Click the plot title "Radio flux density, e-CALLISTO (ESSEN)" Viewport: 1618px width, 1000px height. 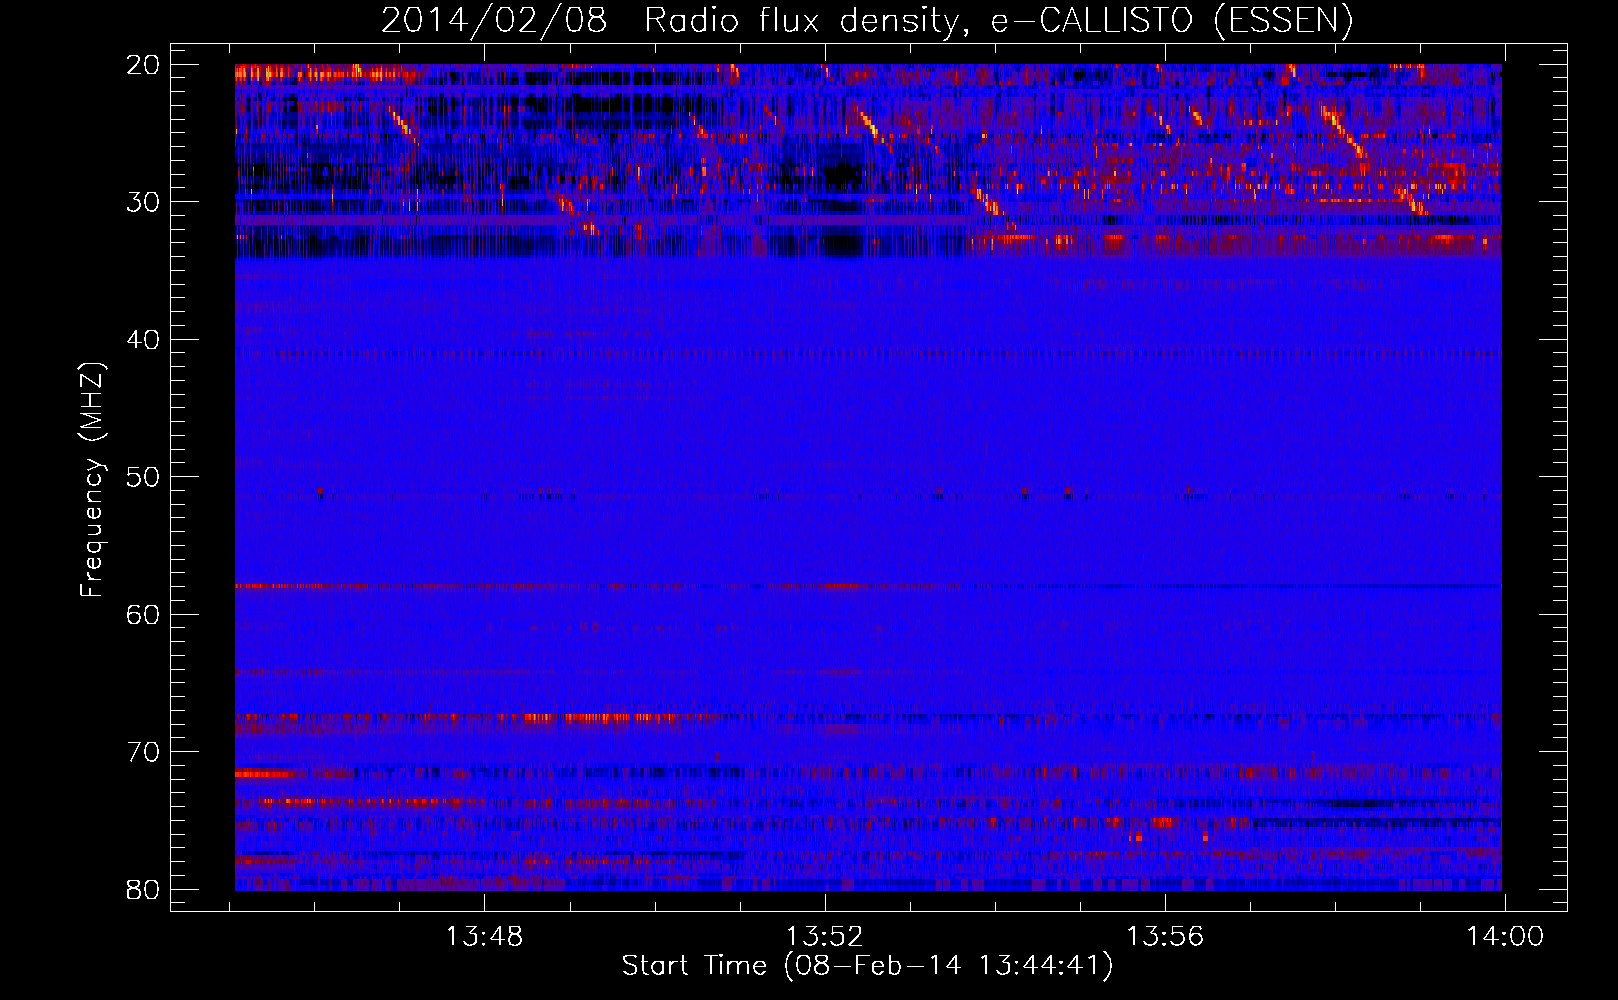tap(998, 21)
